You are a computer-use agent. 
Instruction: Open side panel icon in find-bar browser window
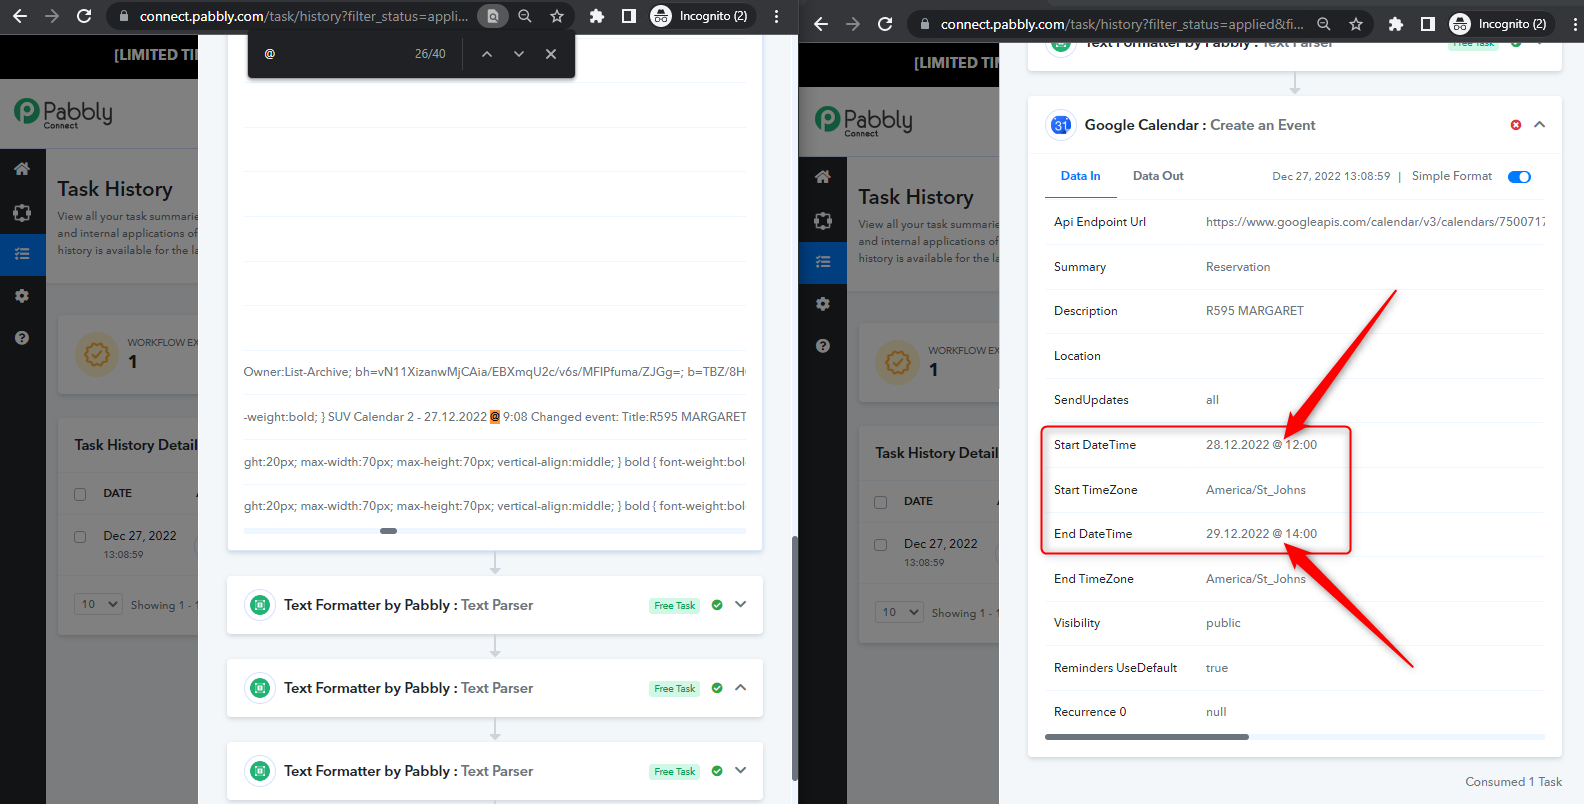tap(628, 16)
